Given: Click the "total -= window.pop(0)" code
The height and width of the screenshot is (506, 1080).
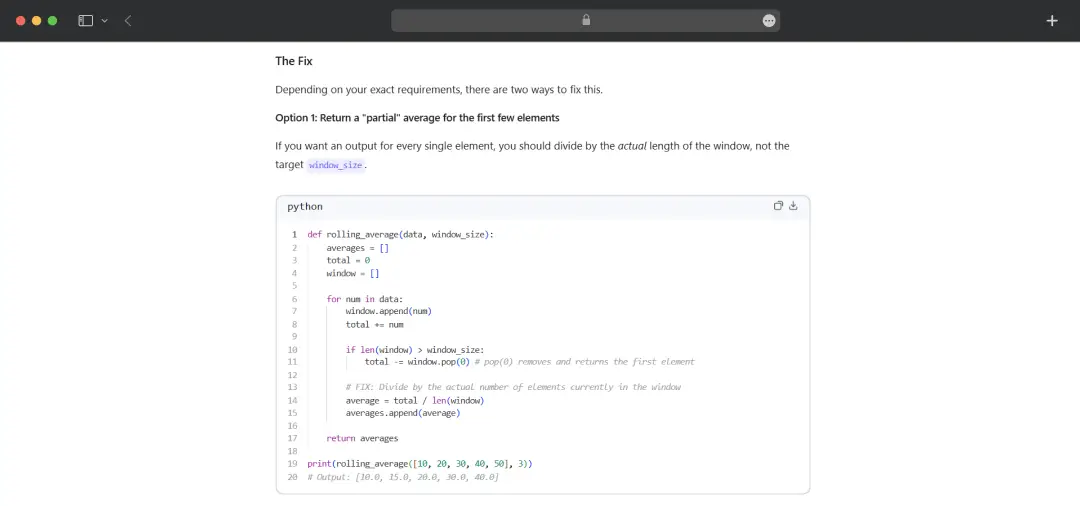Looking at the screenshot, I should click(417, 362).
